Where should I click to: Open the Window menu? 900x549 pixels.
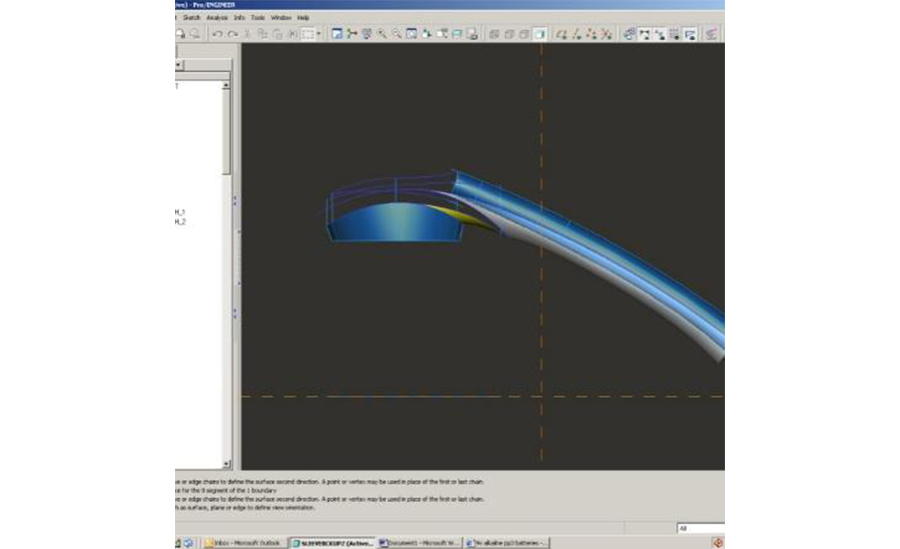pyautogui.click(x=281, y=18)
